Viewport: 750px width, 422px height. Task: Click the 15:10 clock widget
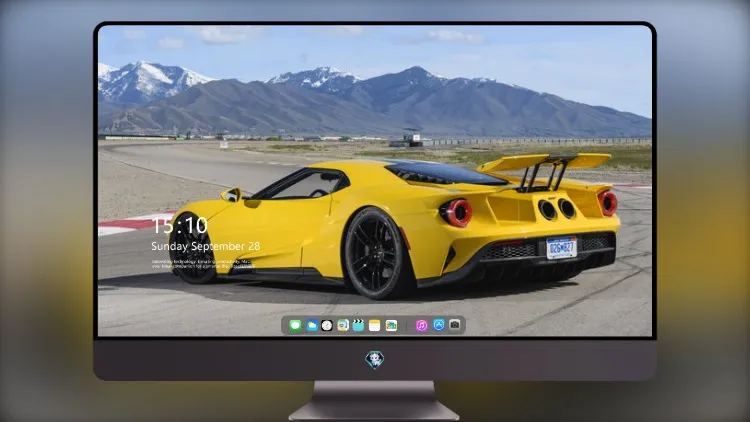point(180,225)
